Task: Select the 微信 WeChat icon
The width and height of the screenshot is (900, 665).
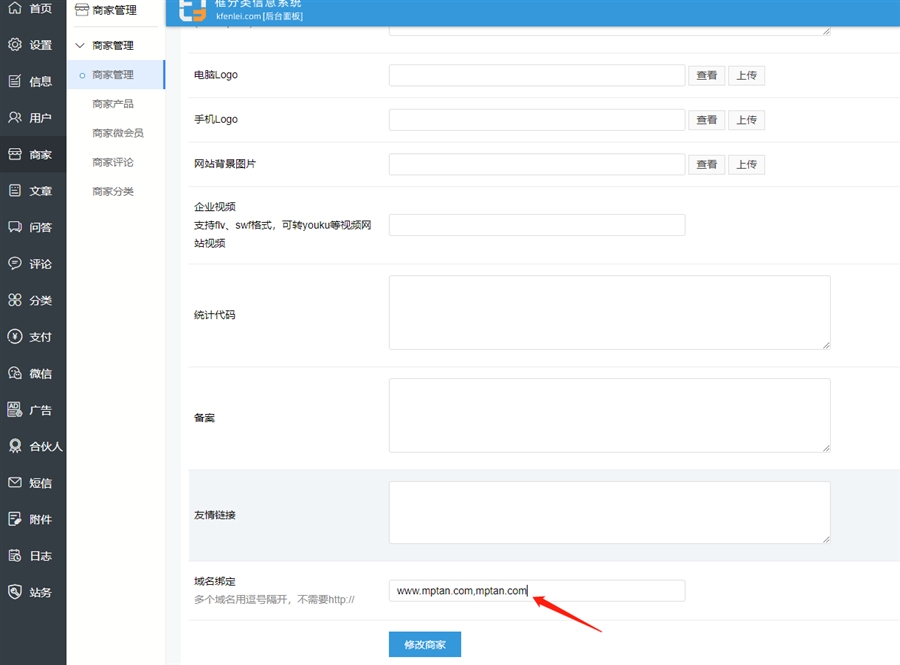Action: (x=14, y=373)
